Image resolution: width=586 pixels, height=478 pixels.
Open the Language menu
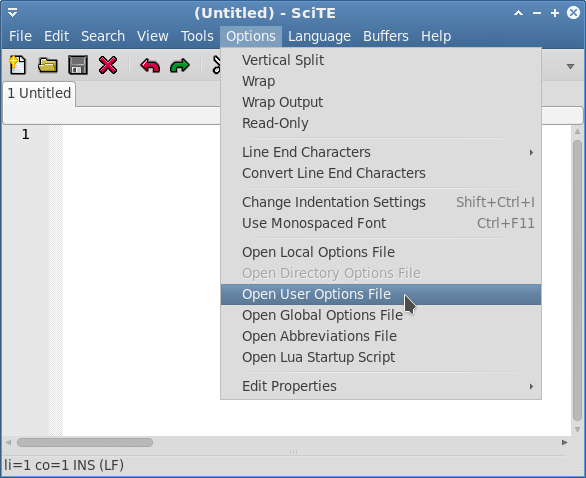[319, 36]
